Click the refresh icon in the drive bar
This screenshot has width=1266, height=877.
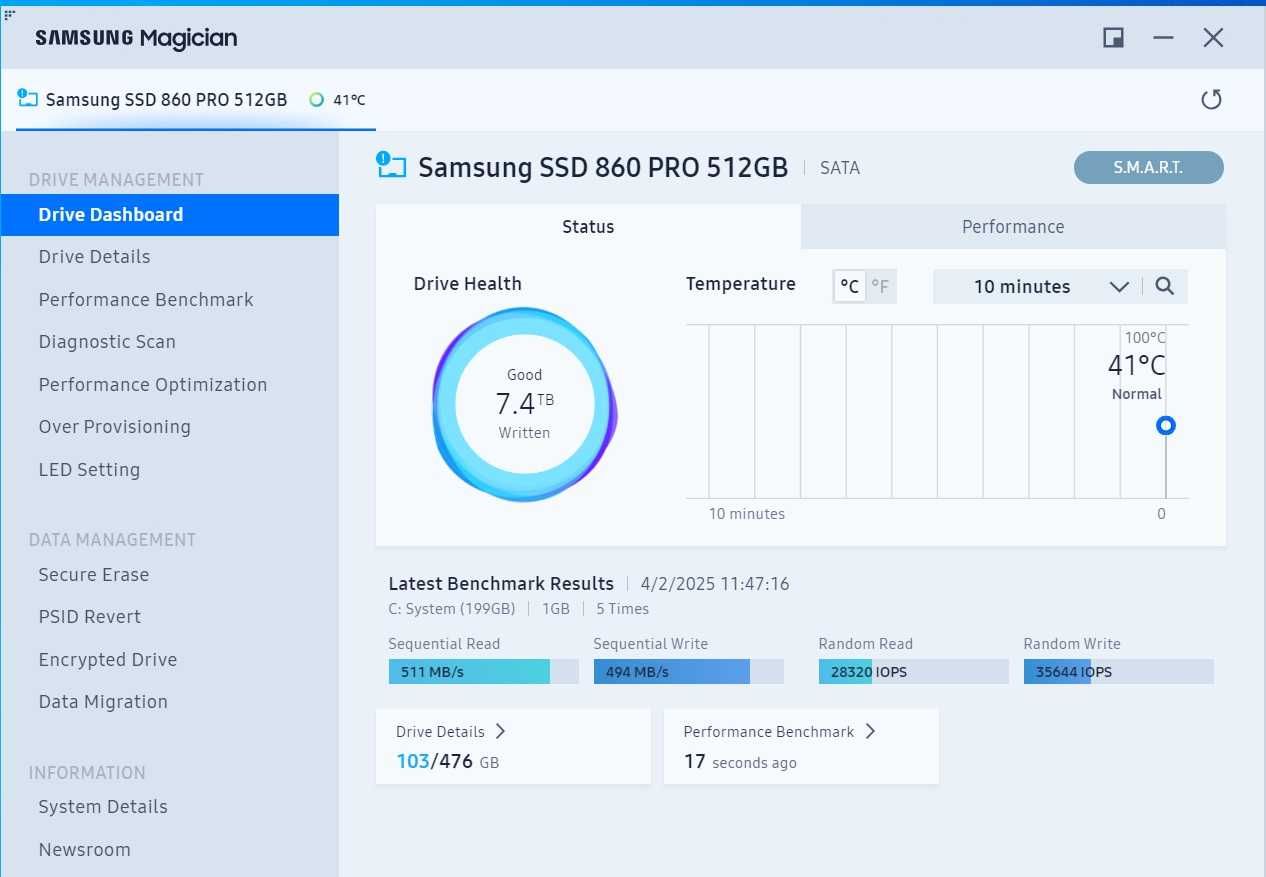(1211, 99)
